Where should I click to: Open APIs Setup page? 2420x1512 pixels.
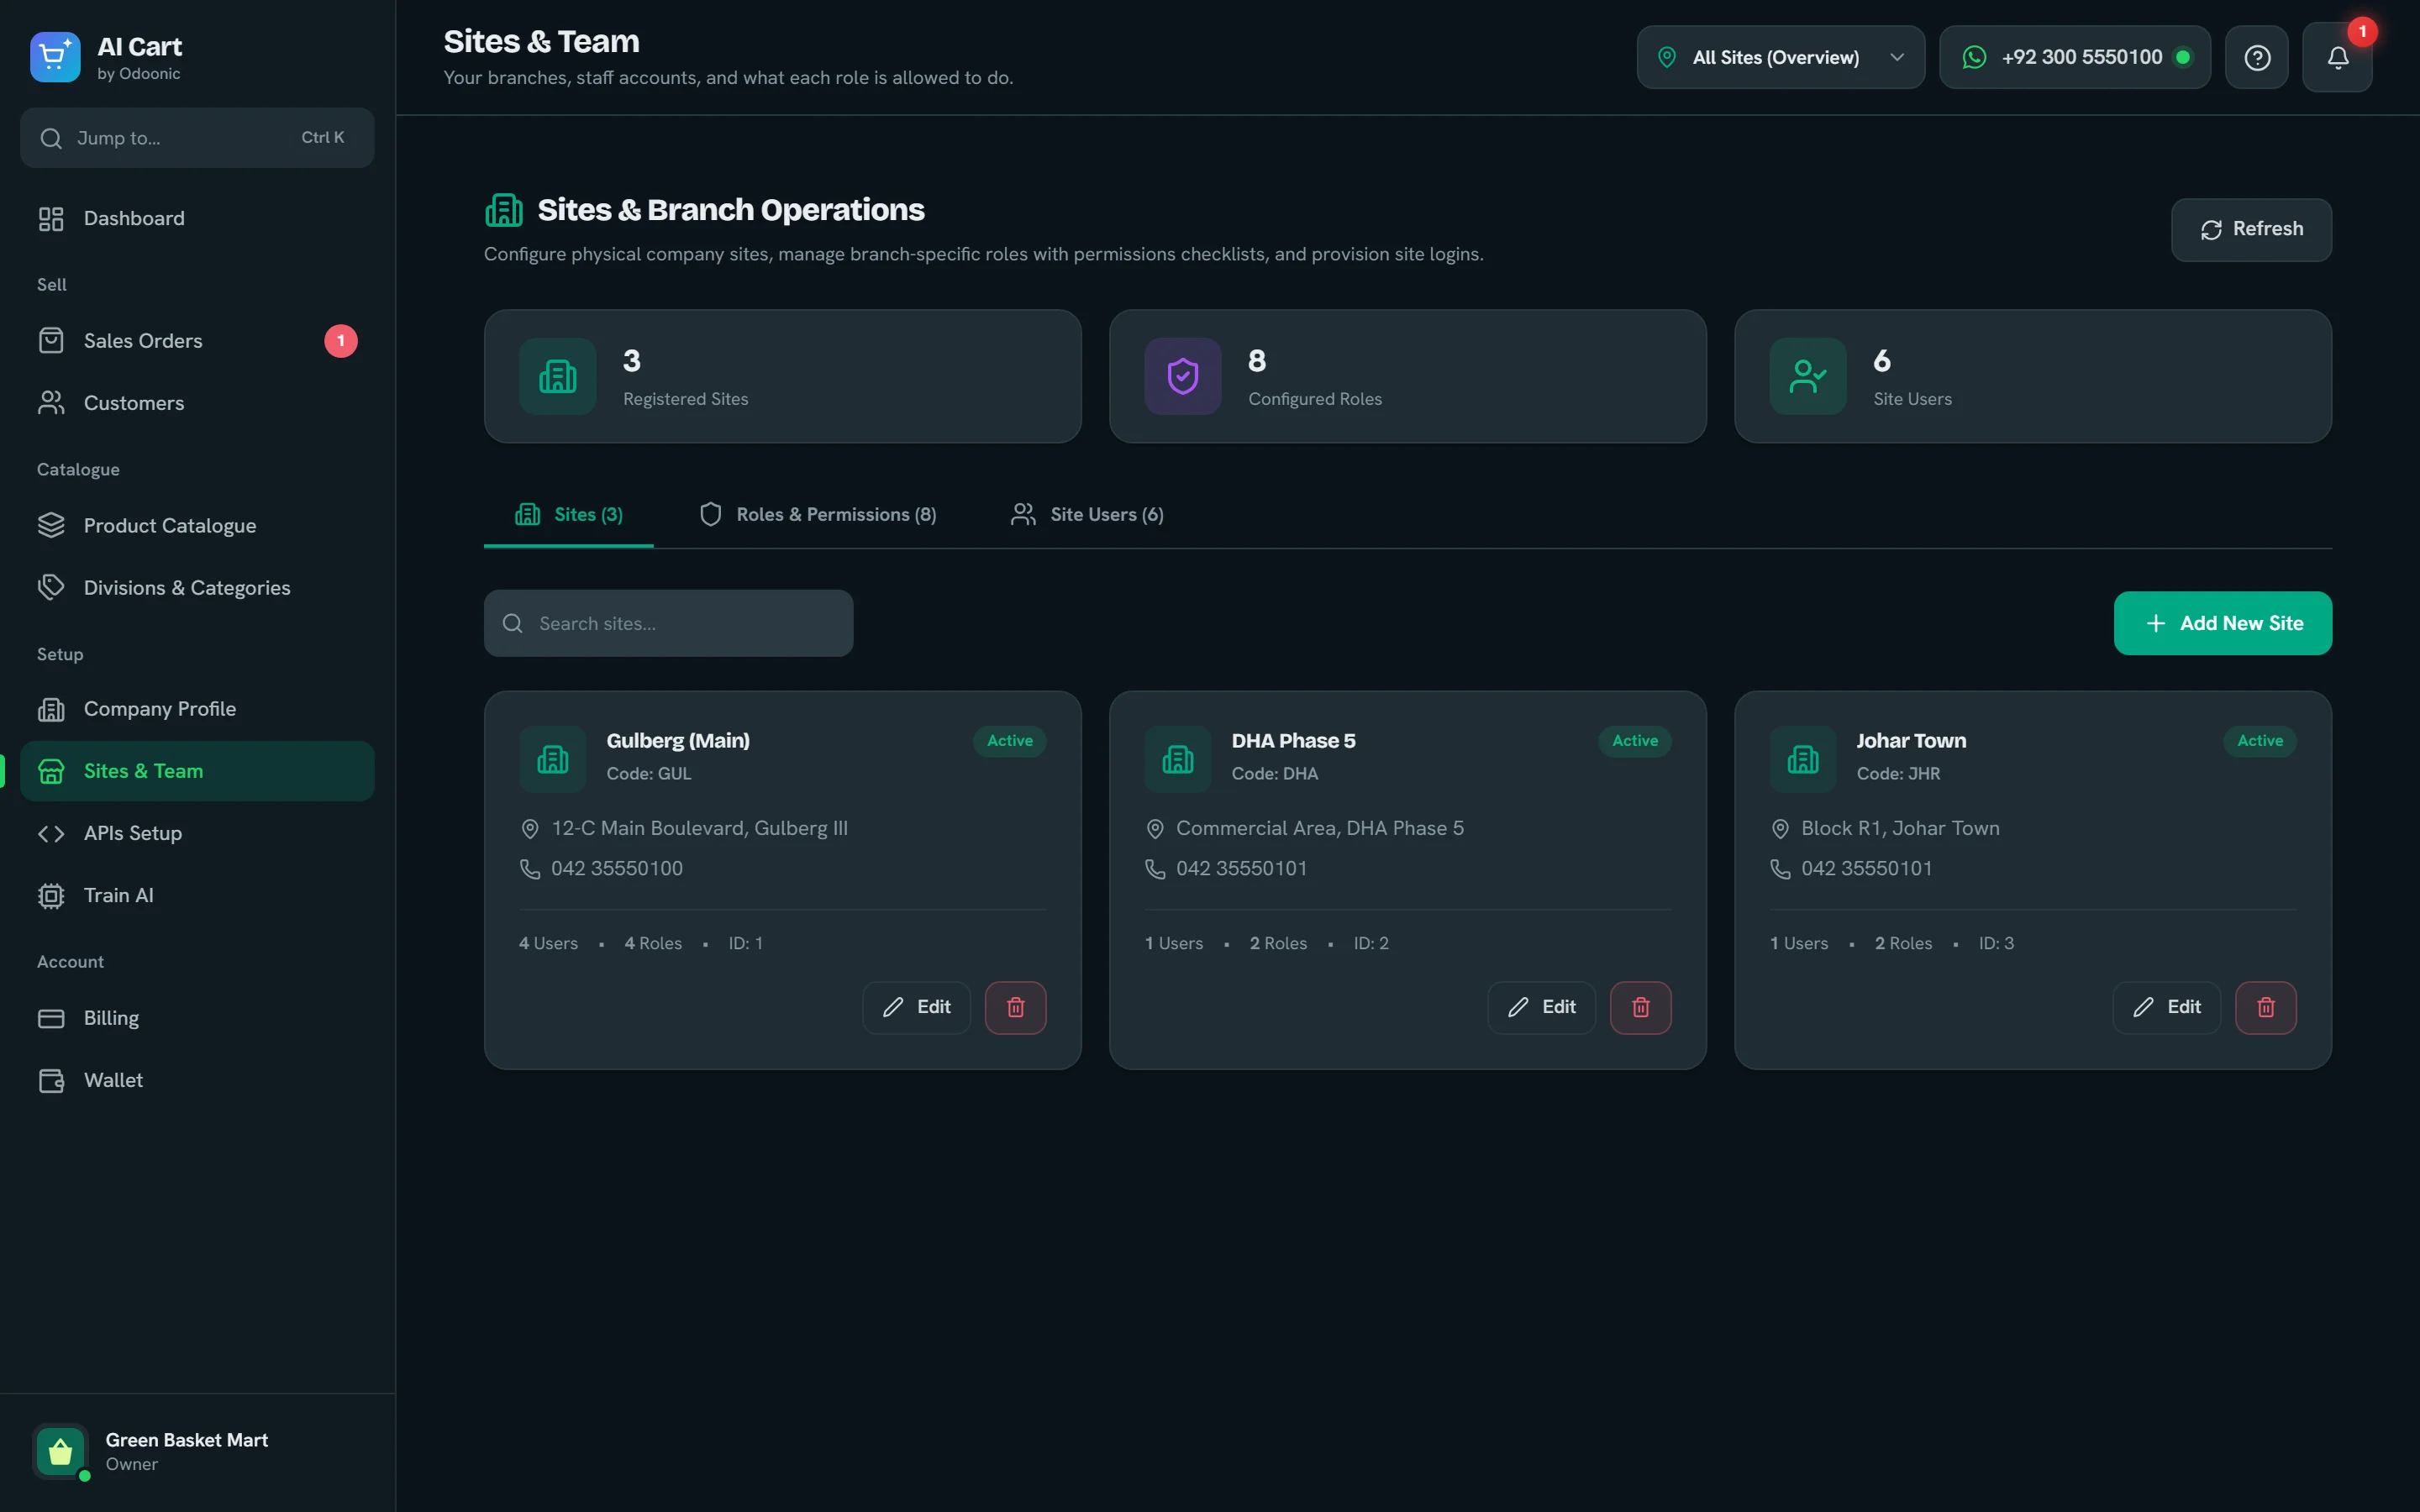pos(197,833)
